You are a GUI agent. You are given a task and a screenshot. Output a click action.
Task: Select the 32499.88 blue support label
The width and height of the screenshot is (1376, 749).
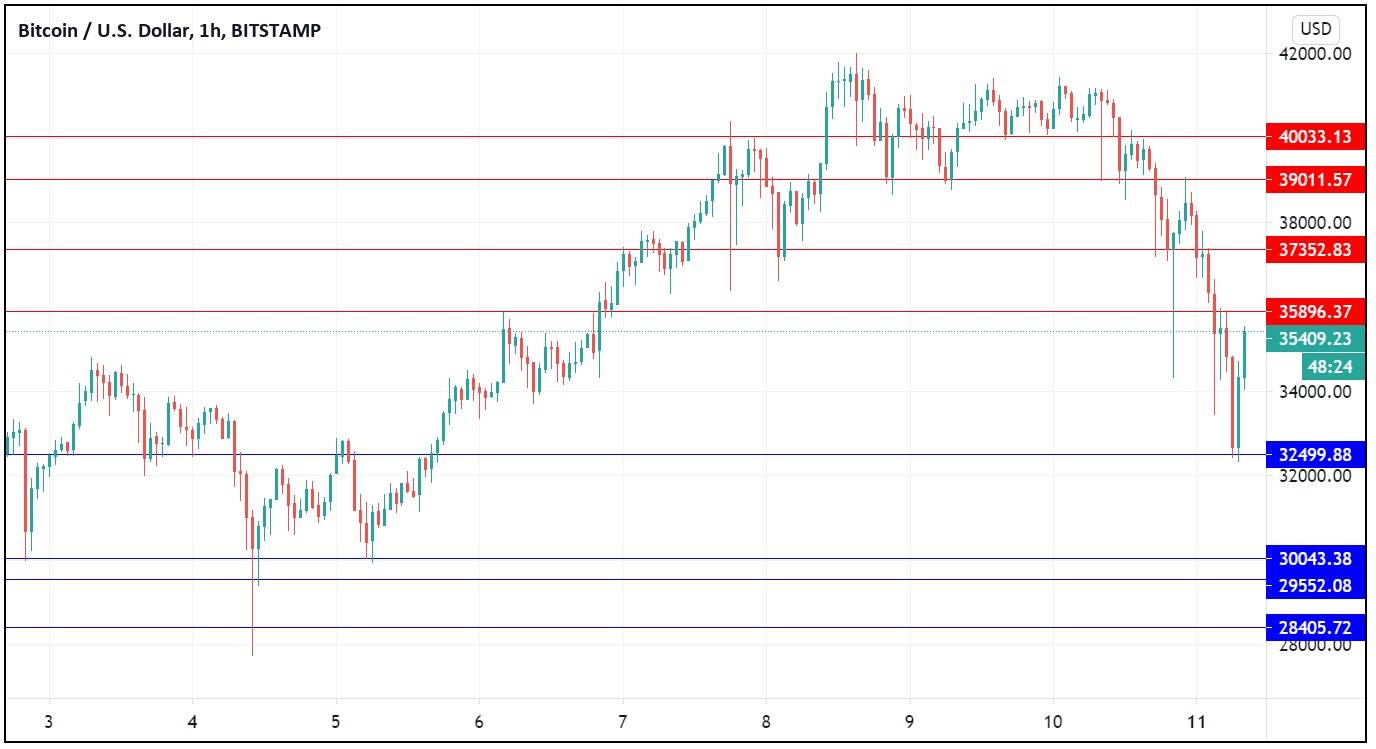coord(1314,455)
